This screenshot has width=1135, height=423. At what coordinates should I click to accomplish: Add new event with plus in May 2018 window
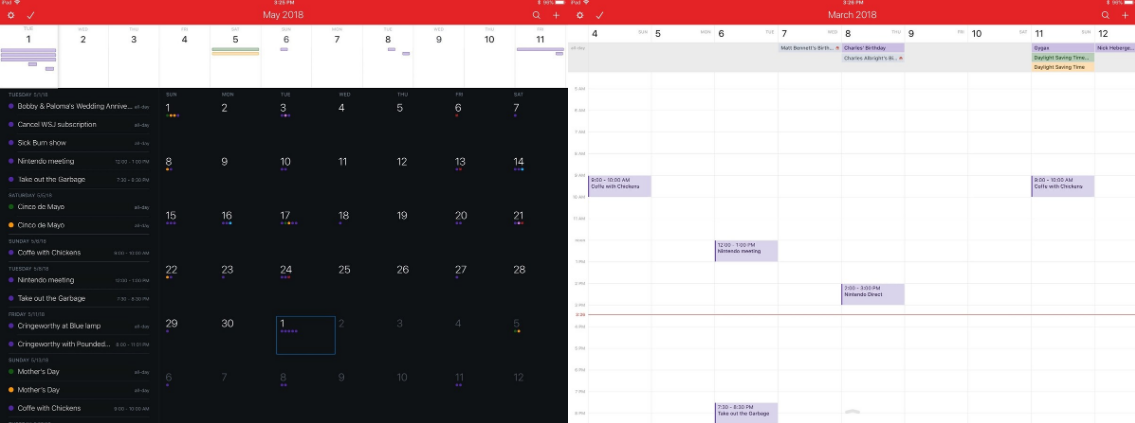click(556, 15)
